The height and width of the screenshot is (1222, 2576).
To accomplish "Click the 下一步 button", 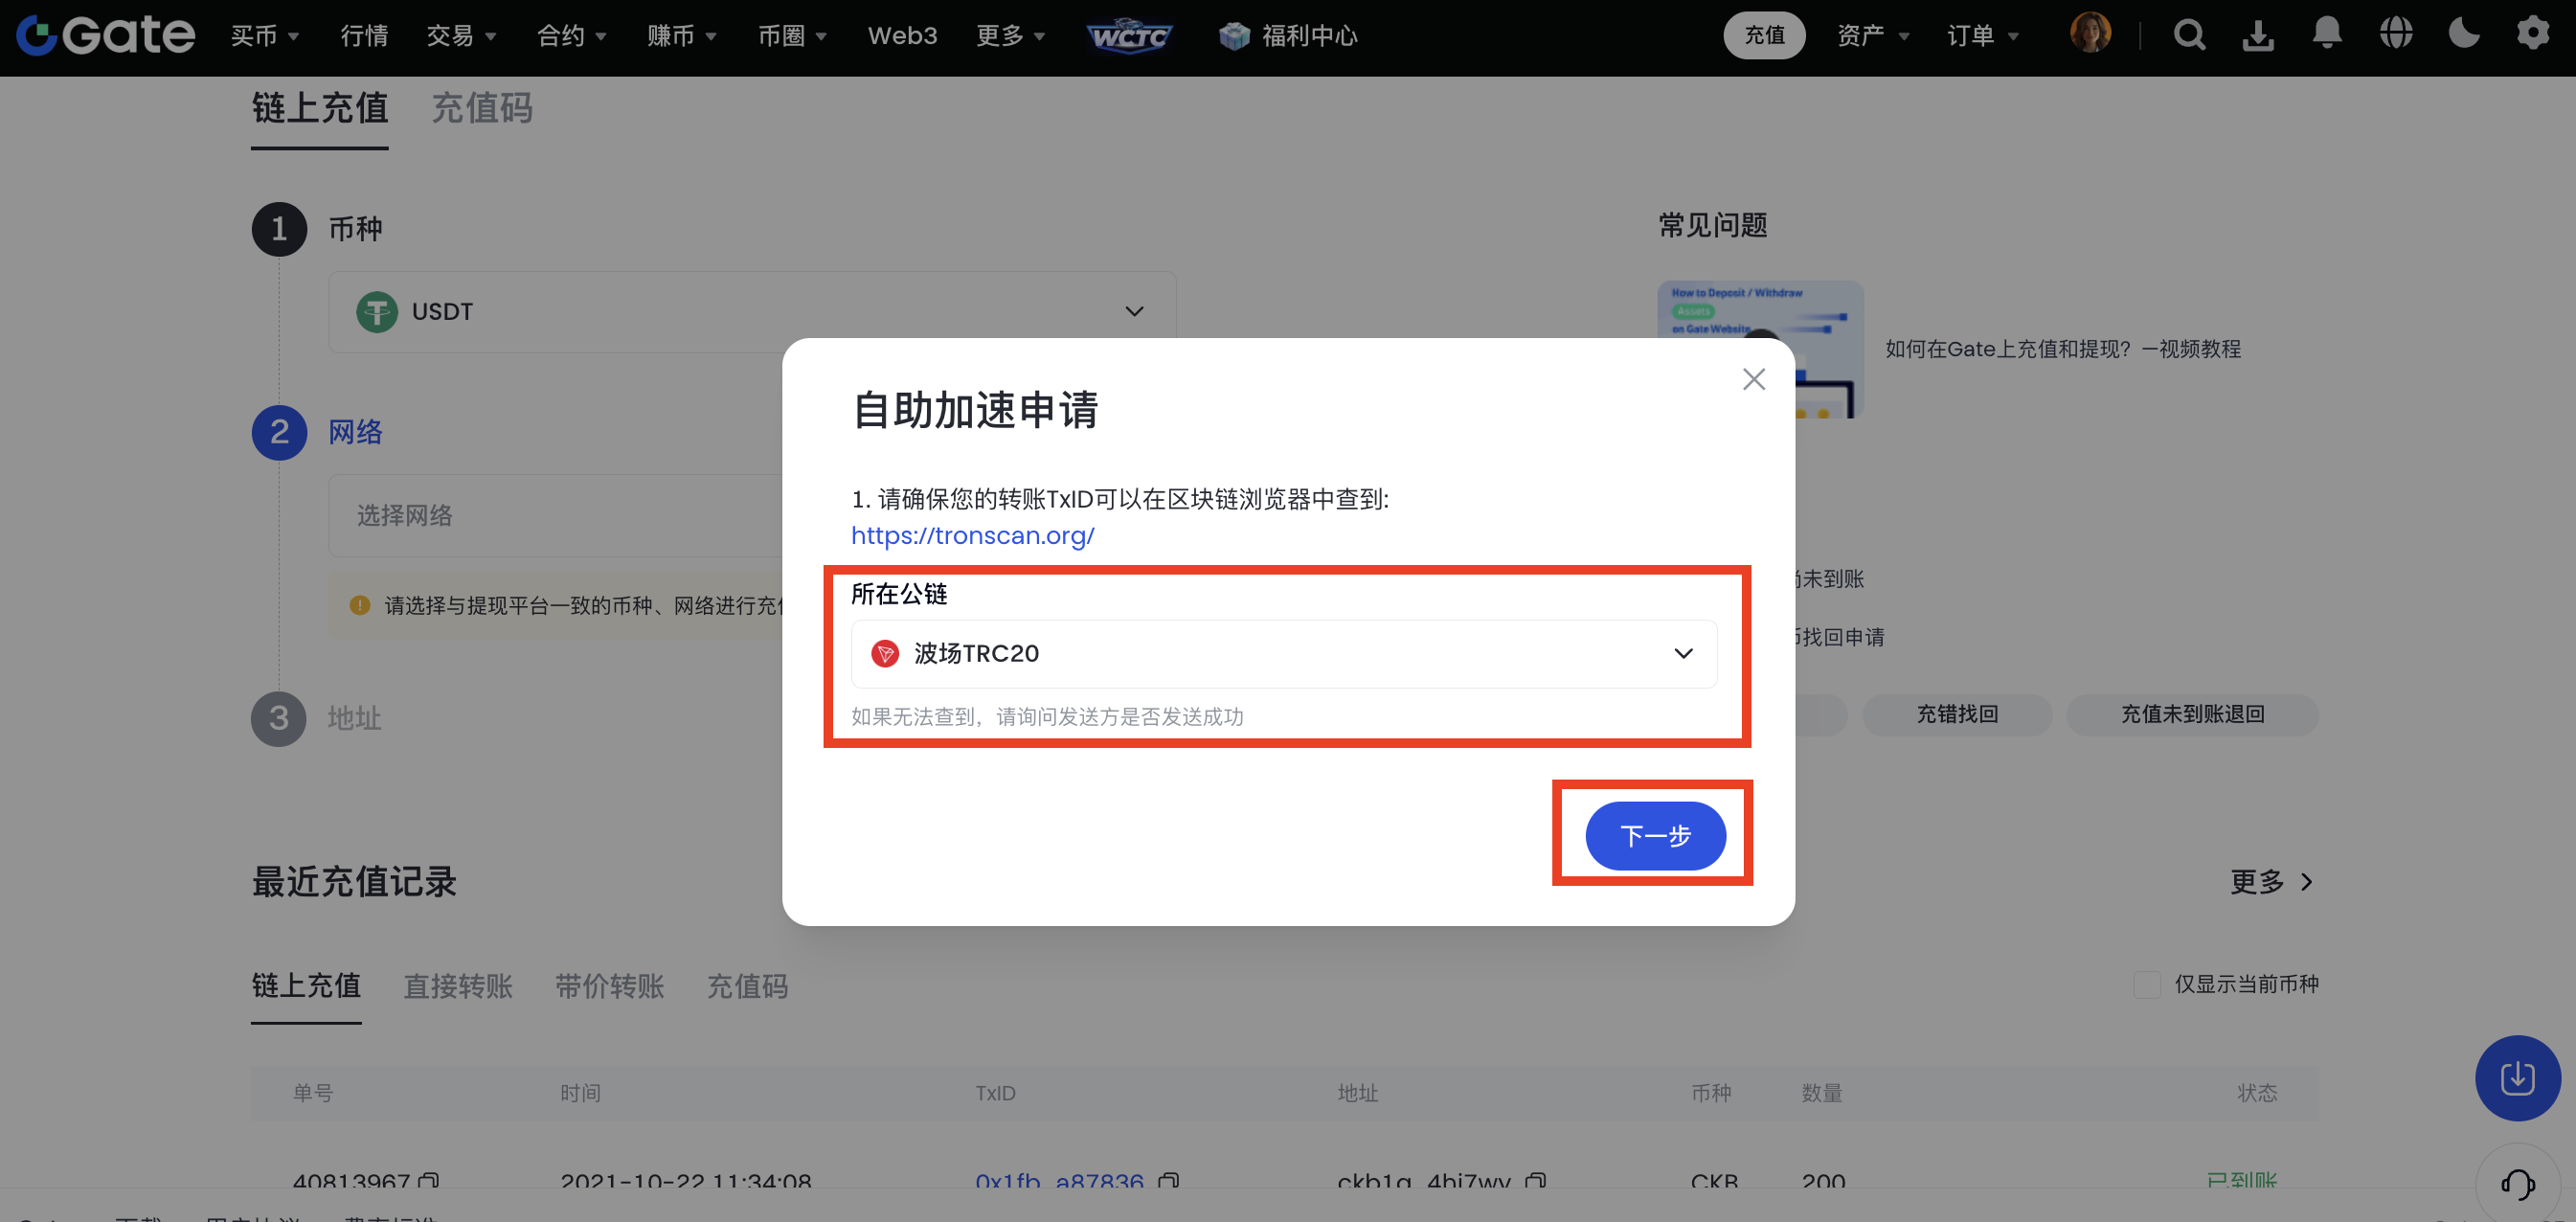I will (x=1655, y=835).
